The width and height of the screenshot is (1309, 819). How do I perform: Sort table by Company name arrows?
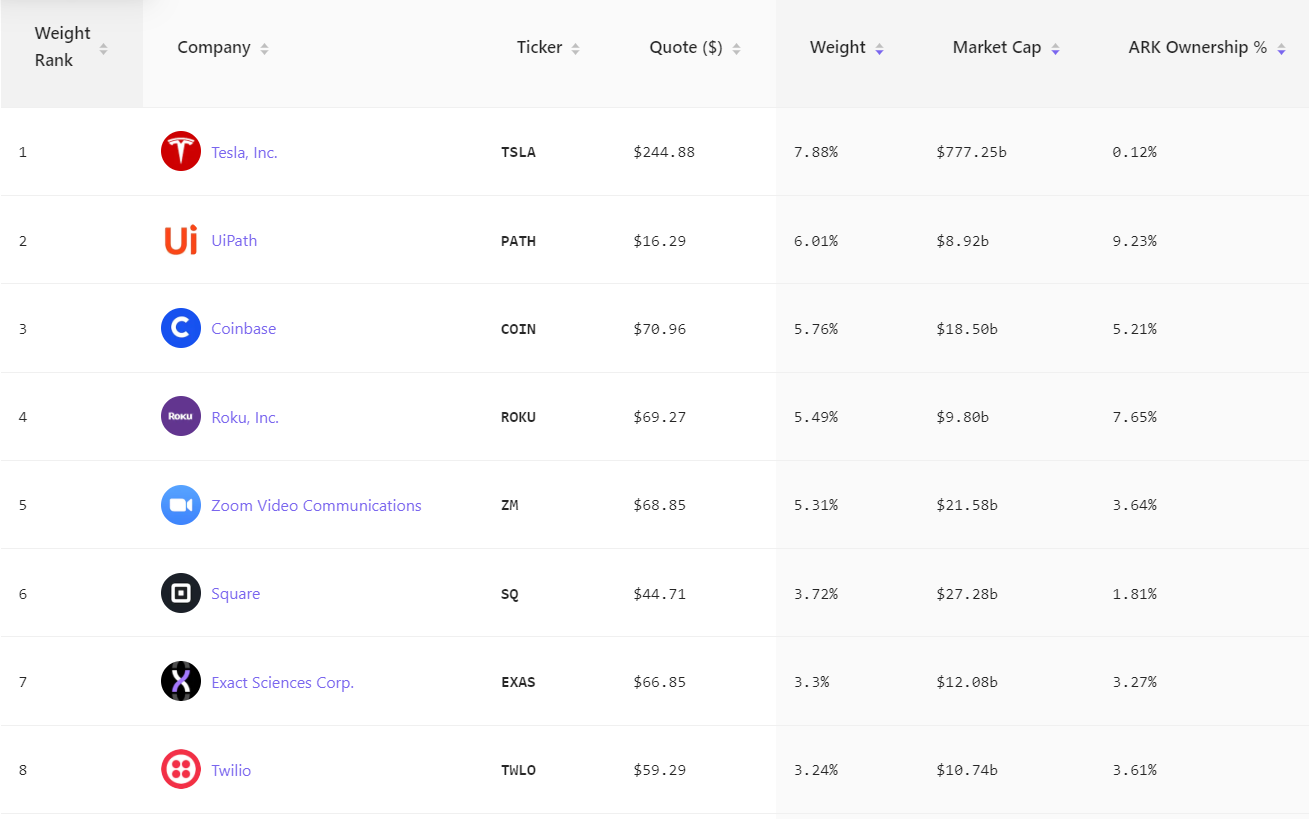[264, 48]
